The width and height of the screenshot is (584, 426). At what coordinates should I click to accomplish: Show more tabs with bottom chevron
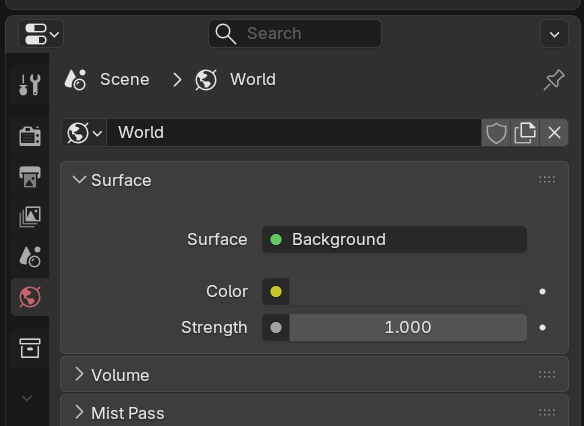tap(27, 398)
